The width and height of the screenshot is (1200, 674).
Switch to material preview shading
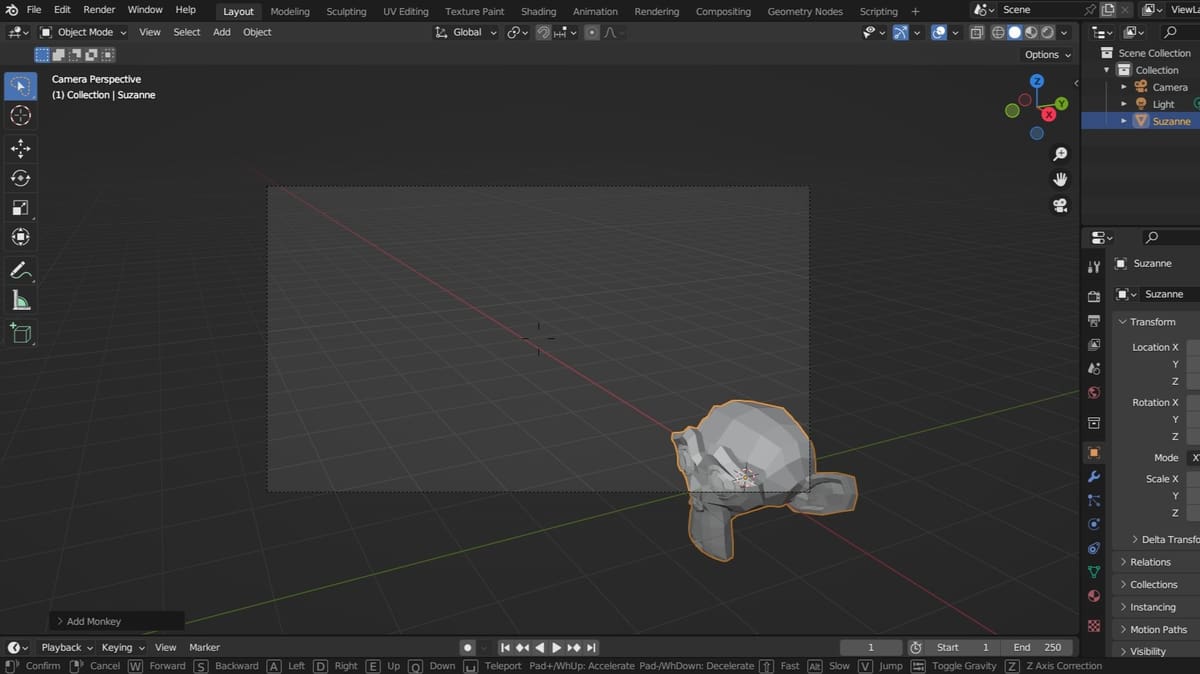pyautogui.click(x=1030, y=32)
